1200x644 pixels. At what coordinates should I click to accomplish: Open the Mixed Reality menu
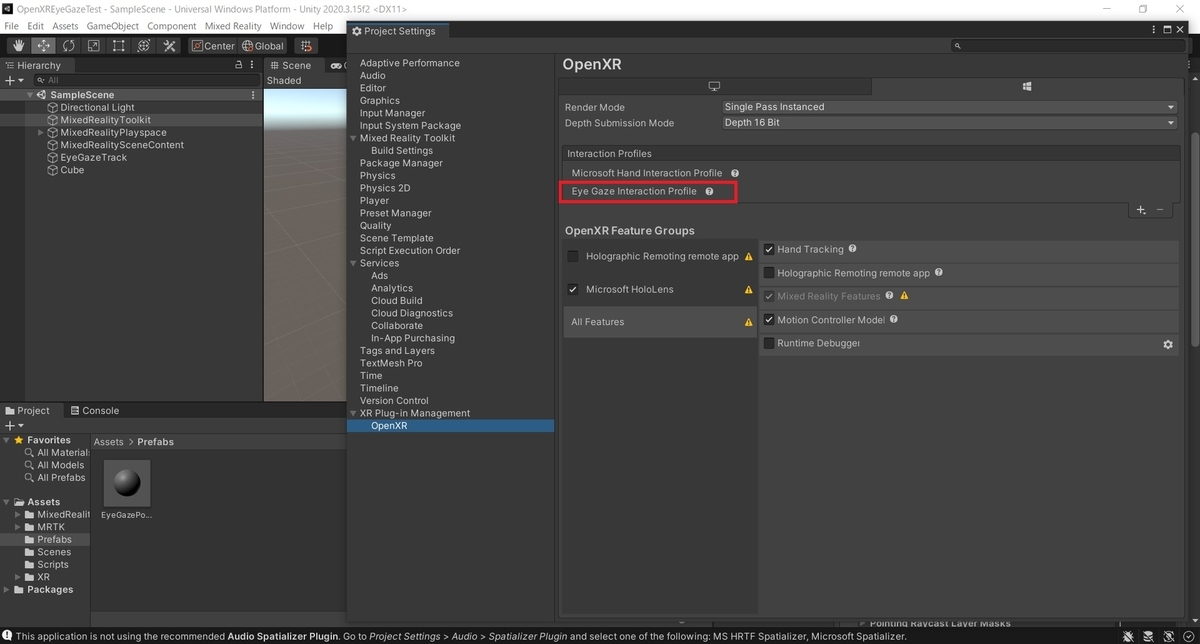233,26
